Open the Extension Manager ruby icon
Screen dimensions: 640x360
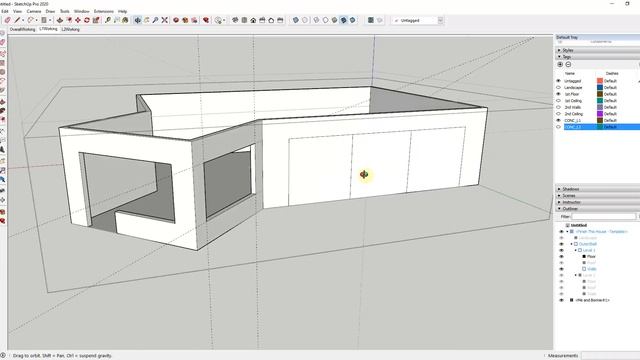[x=206, y=20]
